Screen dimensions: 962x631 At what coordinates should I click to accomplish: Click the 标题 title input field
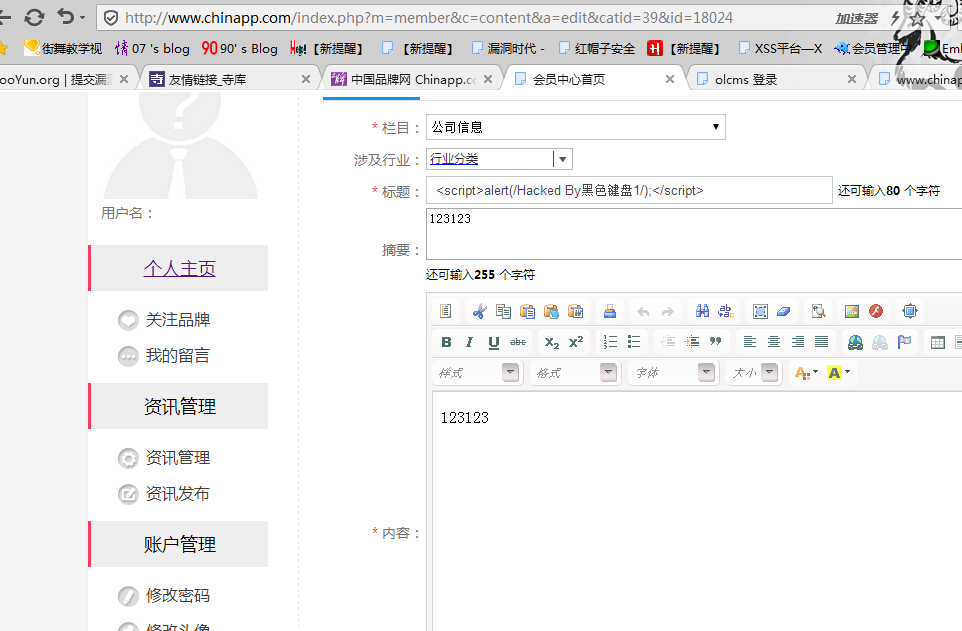click(x=629, y=190)
